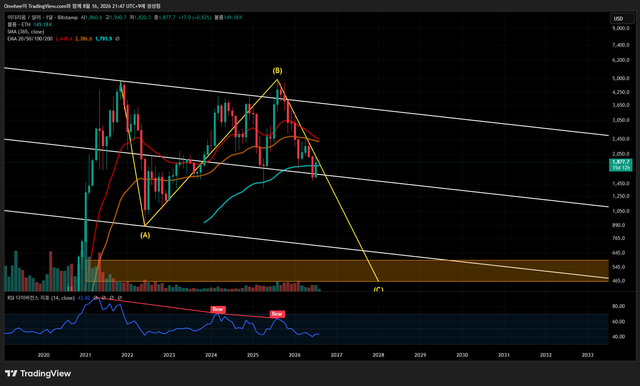Click the RSI divergence indicator legend
The width and height of the screenshot is (640, 386).
click(41, 298)
